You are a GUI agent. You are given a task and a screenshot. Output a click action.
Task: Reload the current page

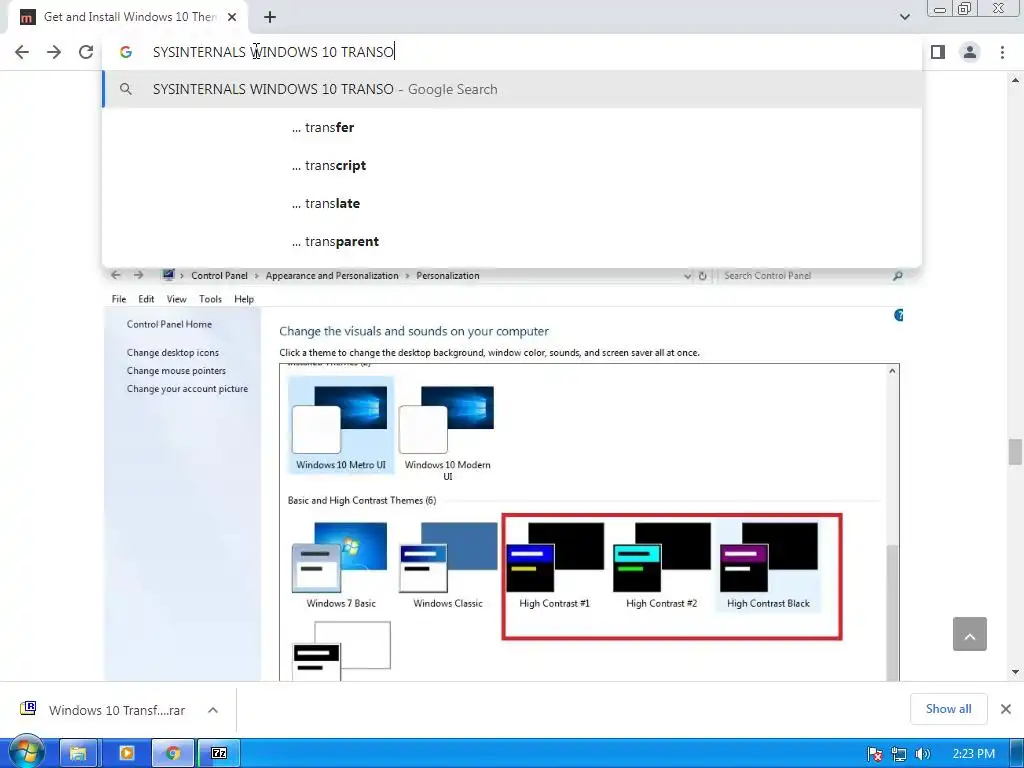coord(86,52)
